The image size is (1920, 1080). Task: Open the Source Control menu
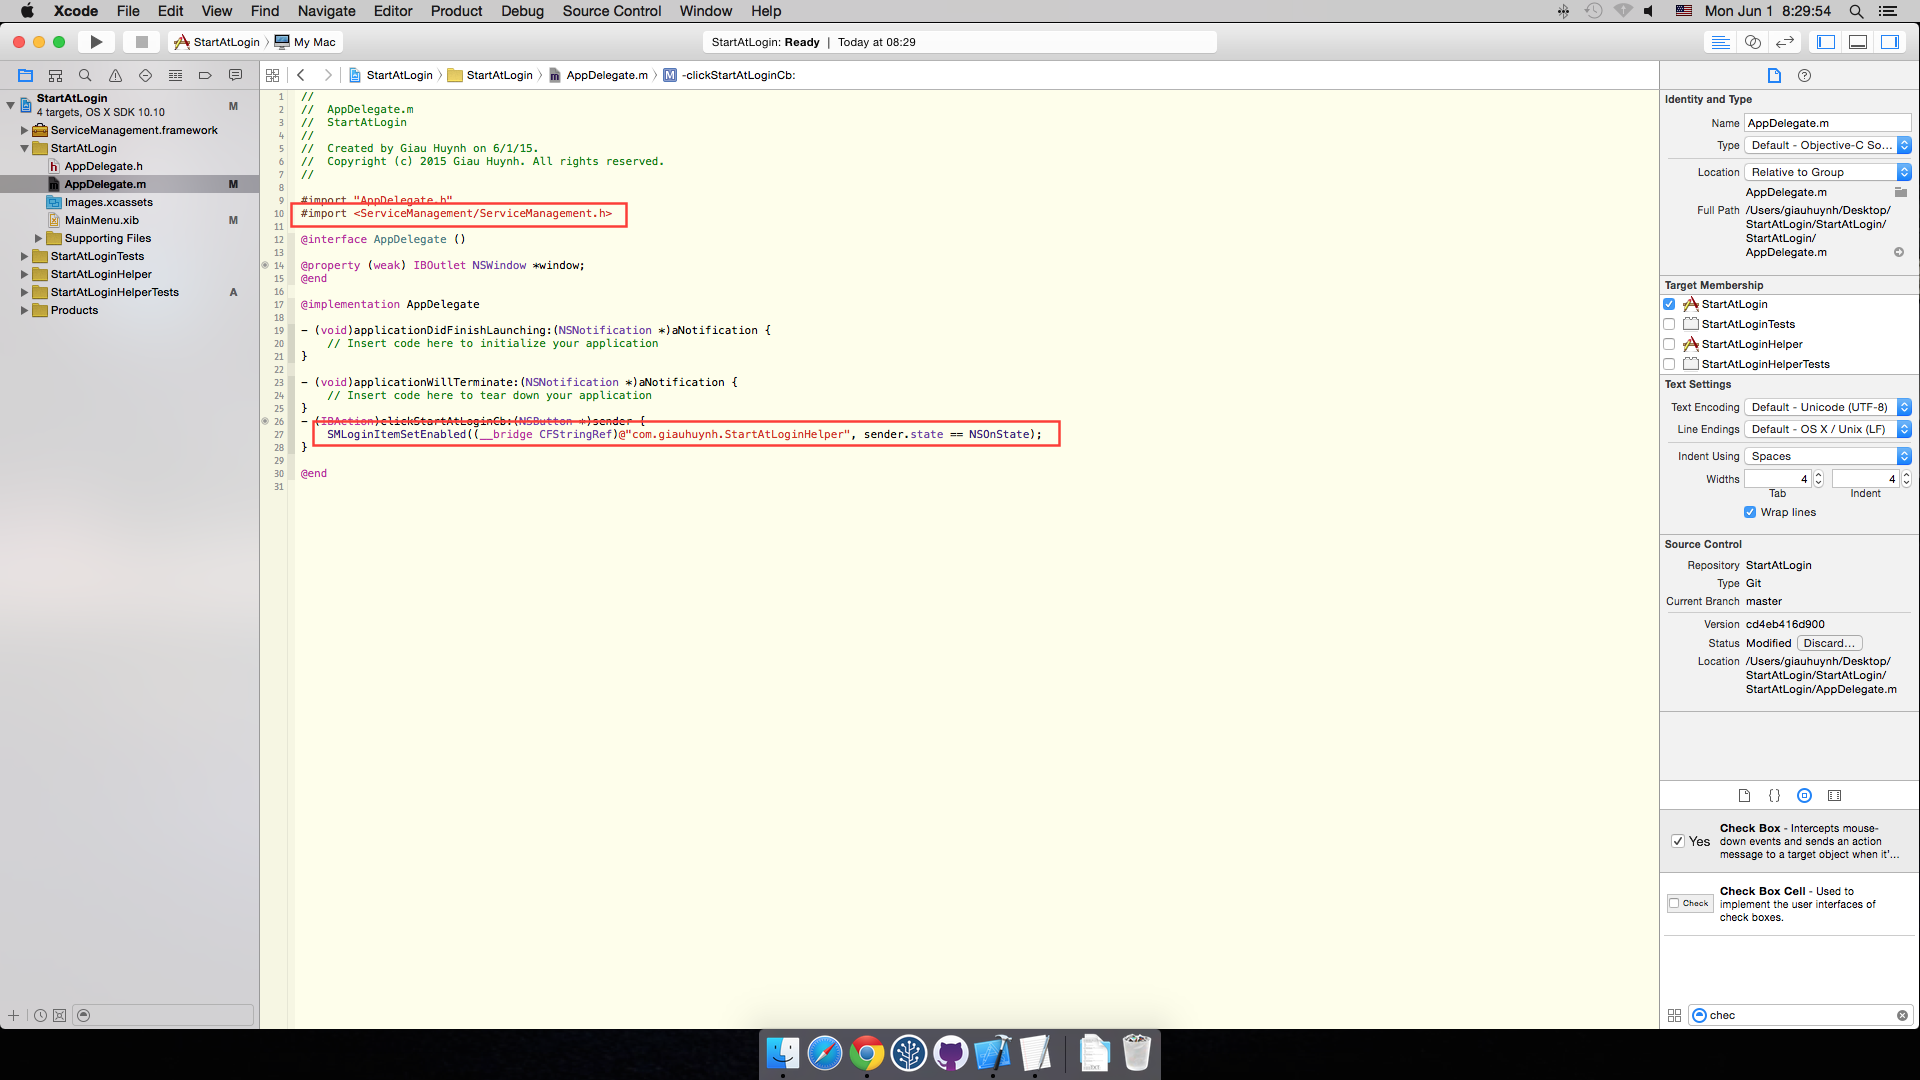click(611, 11)
